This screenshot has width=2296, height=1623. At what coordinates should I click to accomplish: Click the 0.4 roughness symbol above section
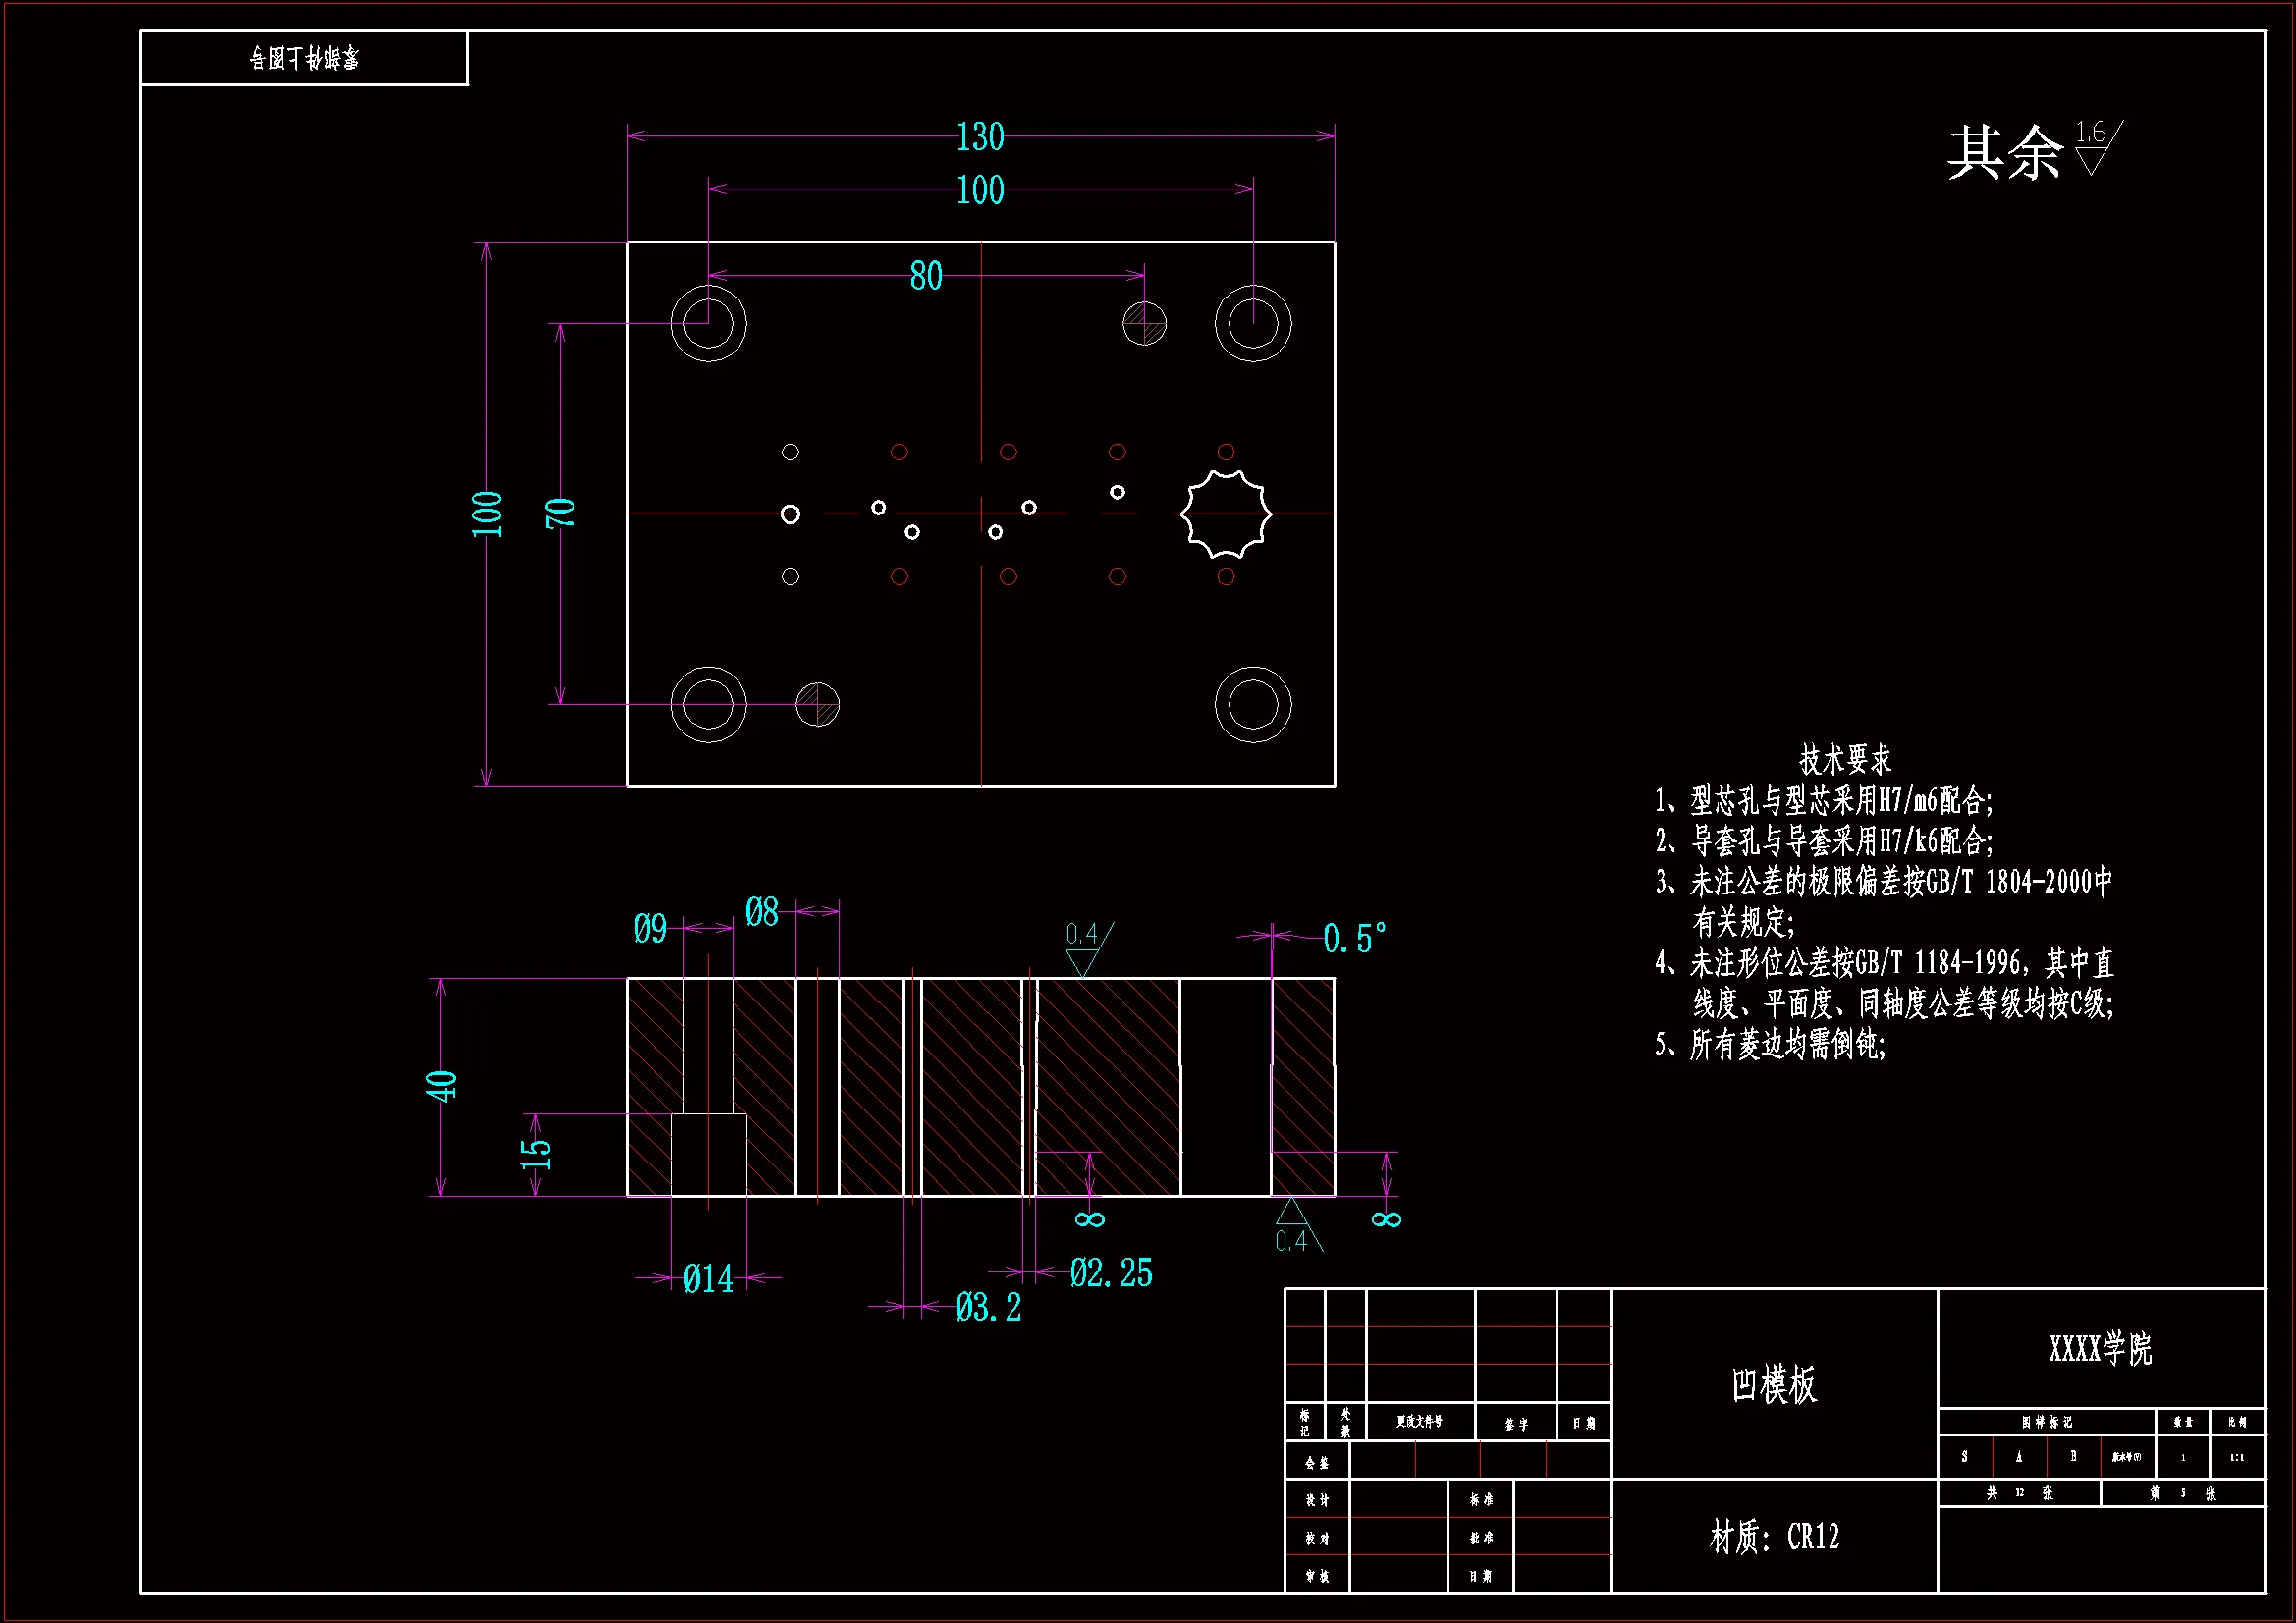1086,948
